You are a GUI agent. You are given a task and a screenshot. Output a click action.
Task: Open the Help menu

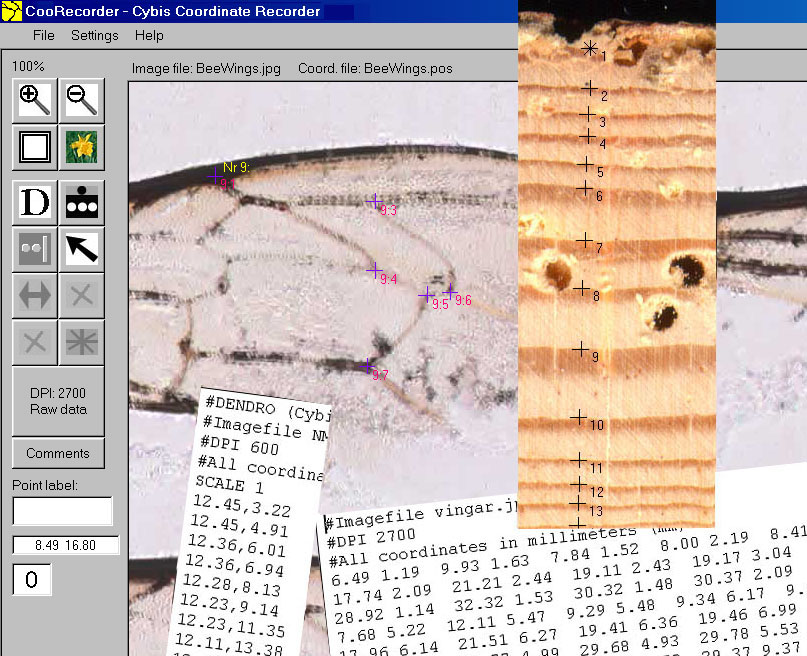point(149,36)
